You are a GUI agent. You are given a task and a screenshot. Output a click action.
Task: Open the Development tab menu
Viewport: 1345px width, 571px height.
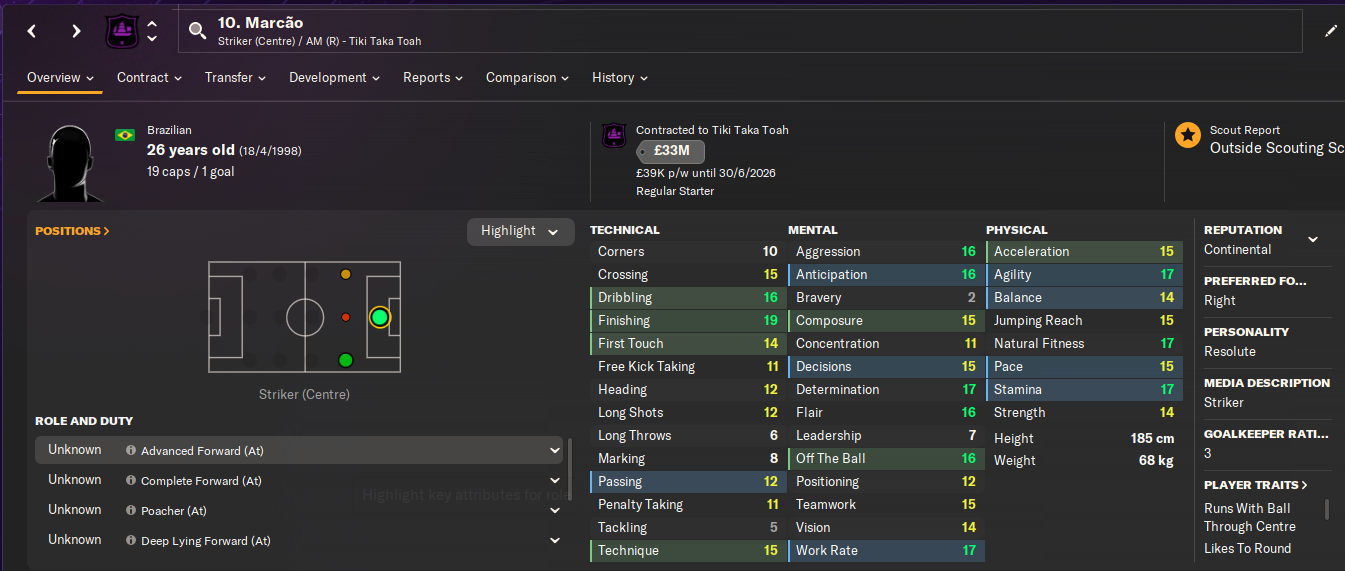334,78
